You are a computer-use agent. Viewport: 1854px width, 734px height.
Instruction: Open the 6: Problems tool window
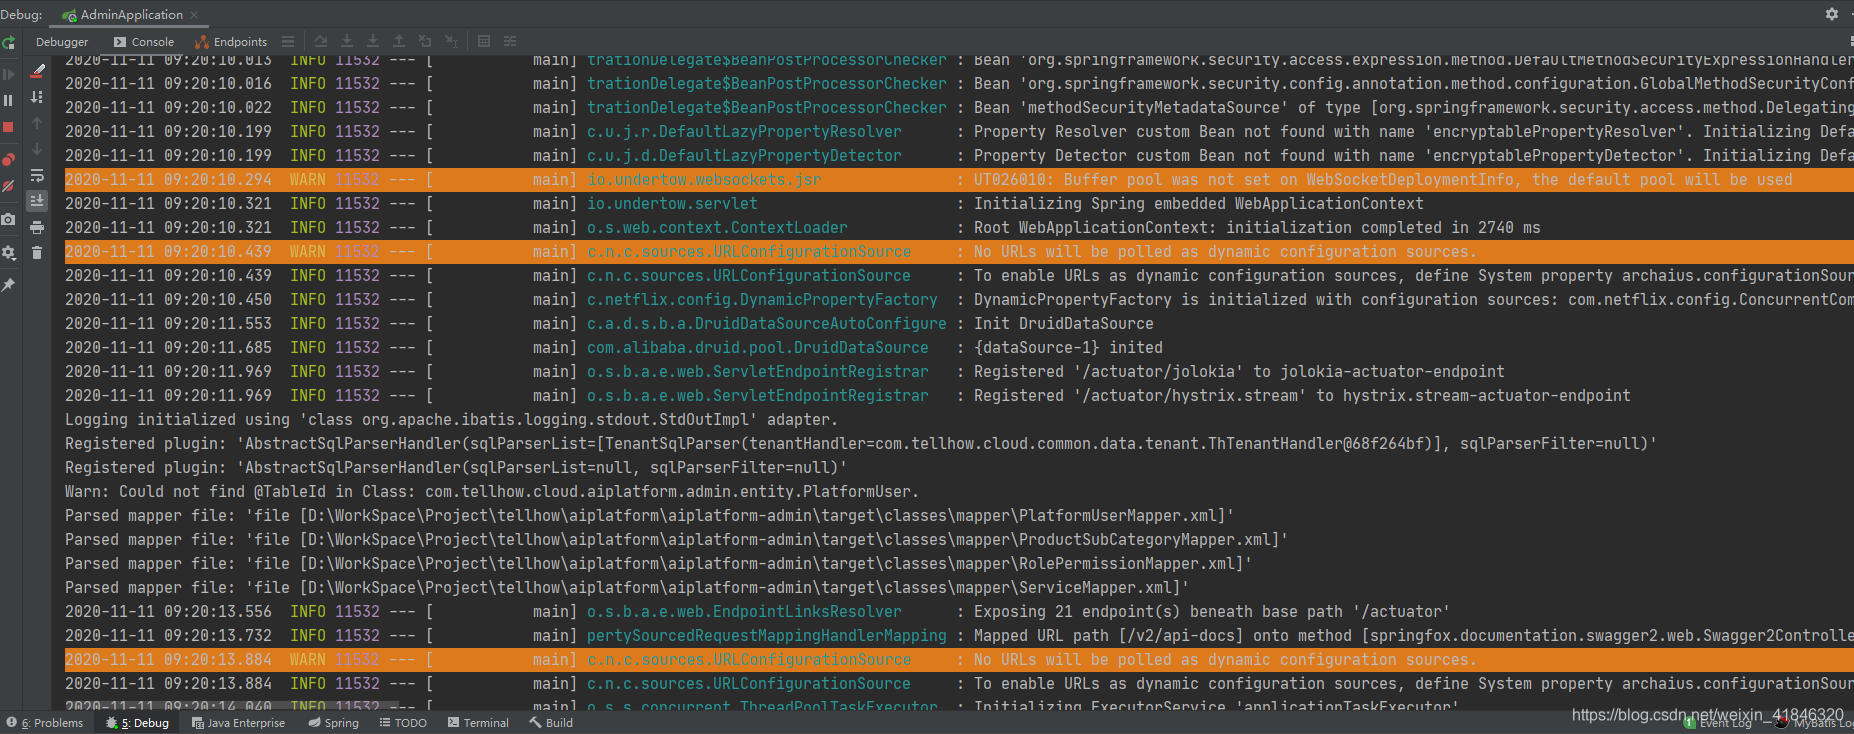pyautogui.click(x=45, y=723)
